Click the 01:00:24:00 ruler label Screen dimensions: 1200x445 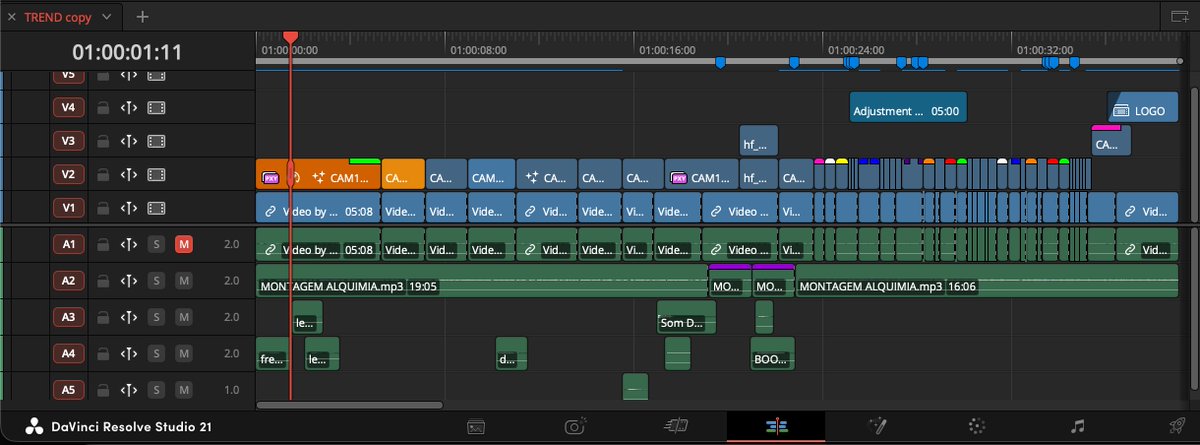click(x=856, y=48)
